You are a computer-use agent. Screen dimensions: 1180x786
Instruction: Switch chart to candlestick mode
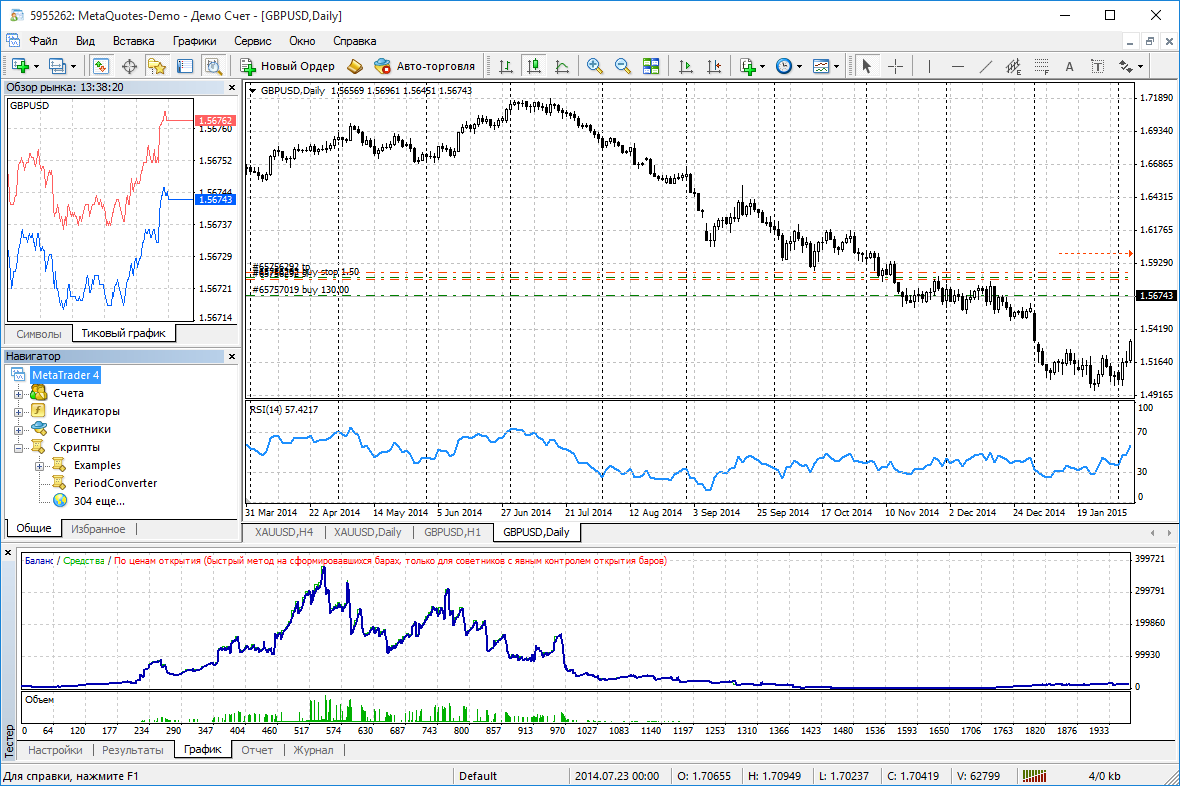[534, 66]
